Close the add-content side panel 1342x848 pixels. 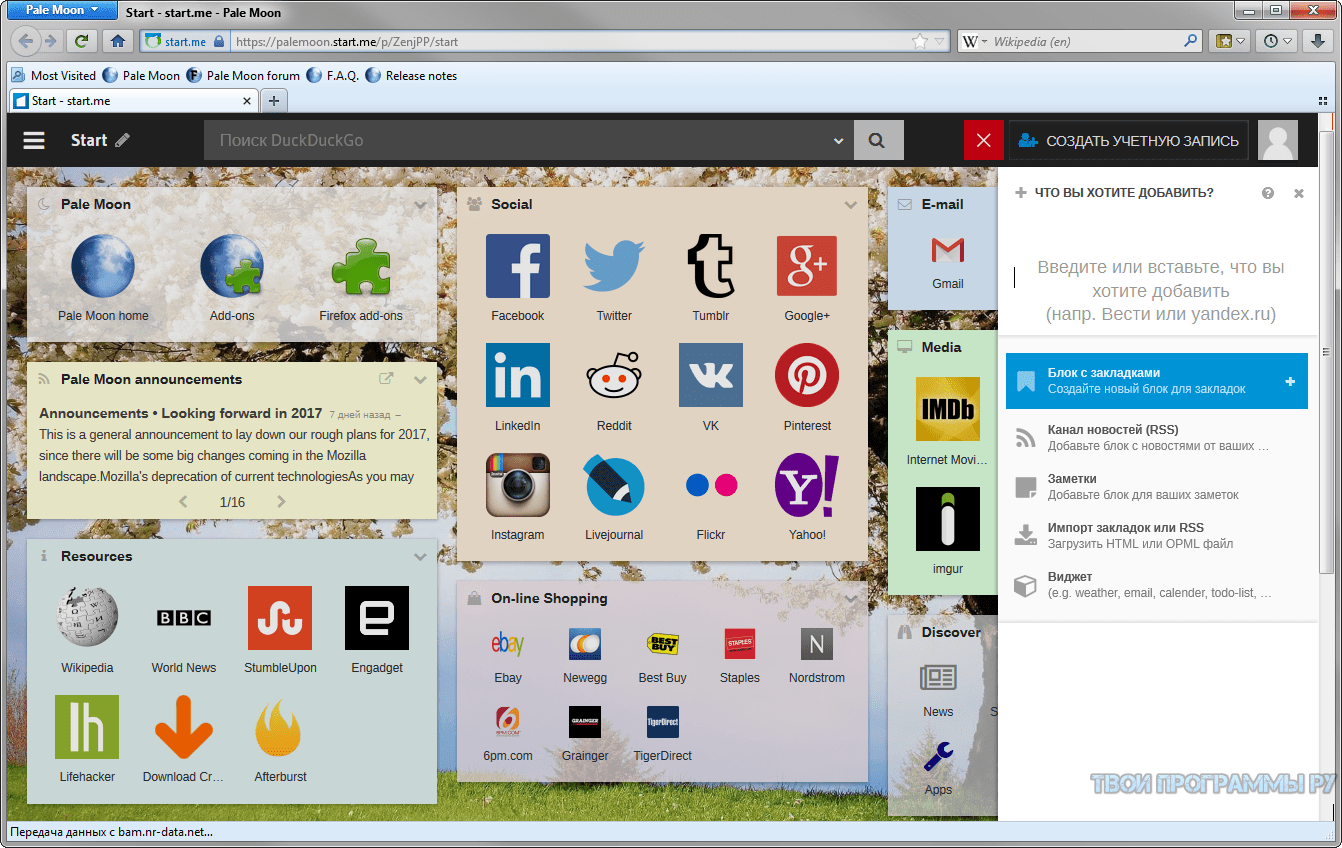pyautogui.click(x=1299, y=193)
